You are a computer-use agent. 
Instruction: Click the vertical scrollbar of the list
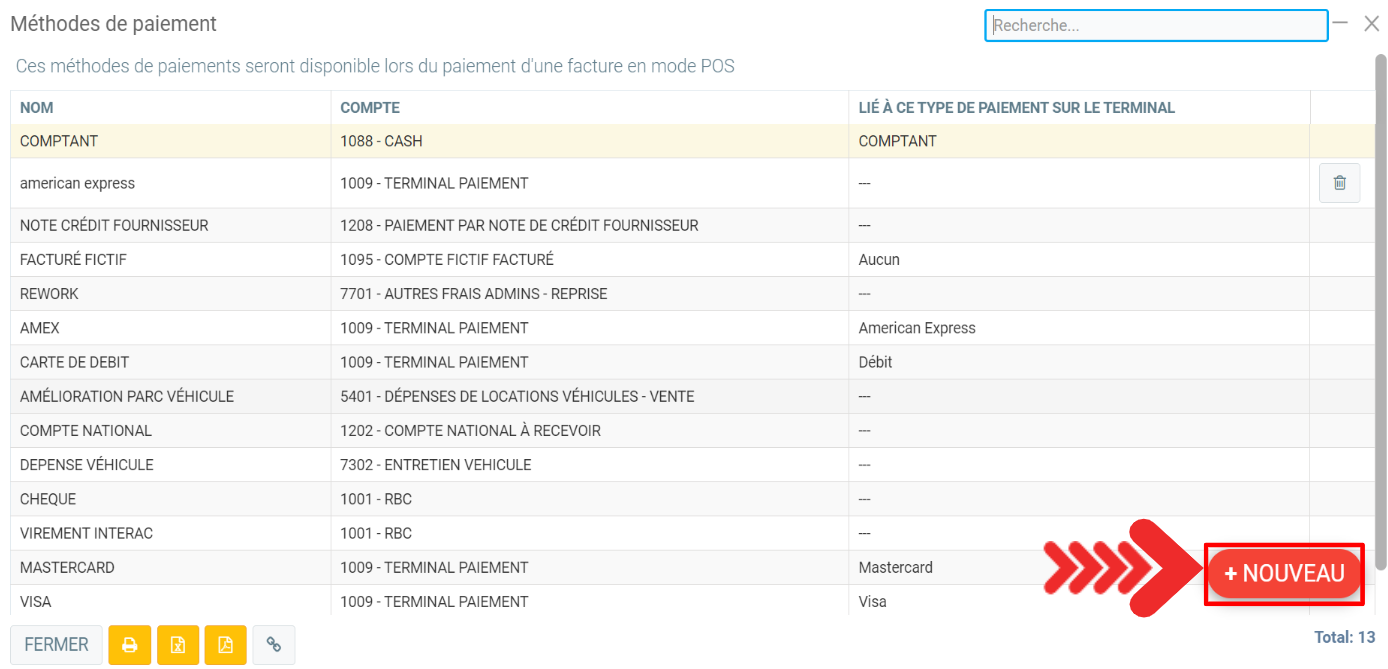tap(1381, 300)
